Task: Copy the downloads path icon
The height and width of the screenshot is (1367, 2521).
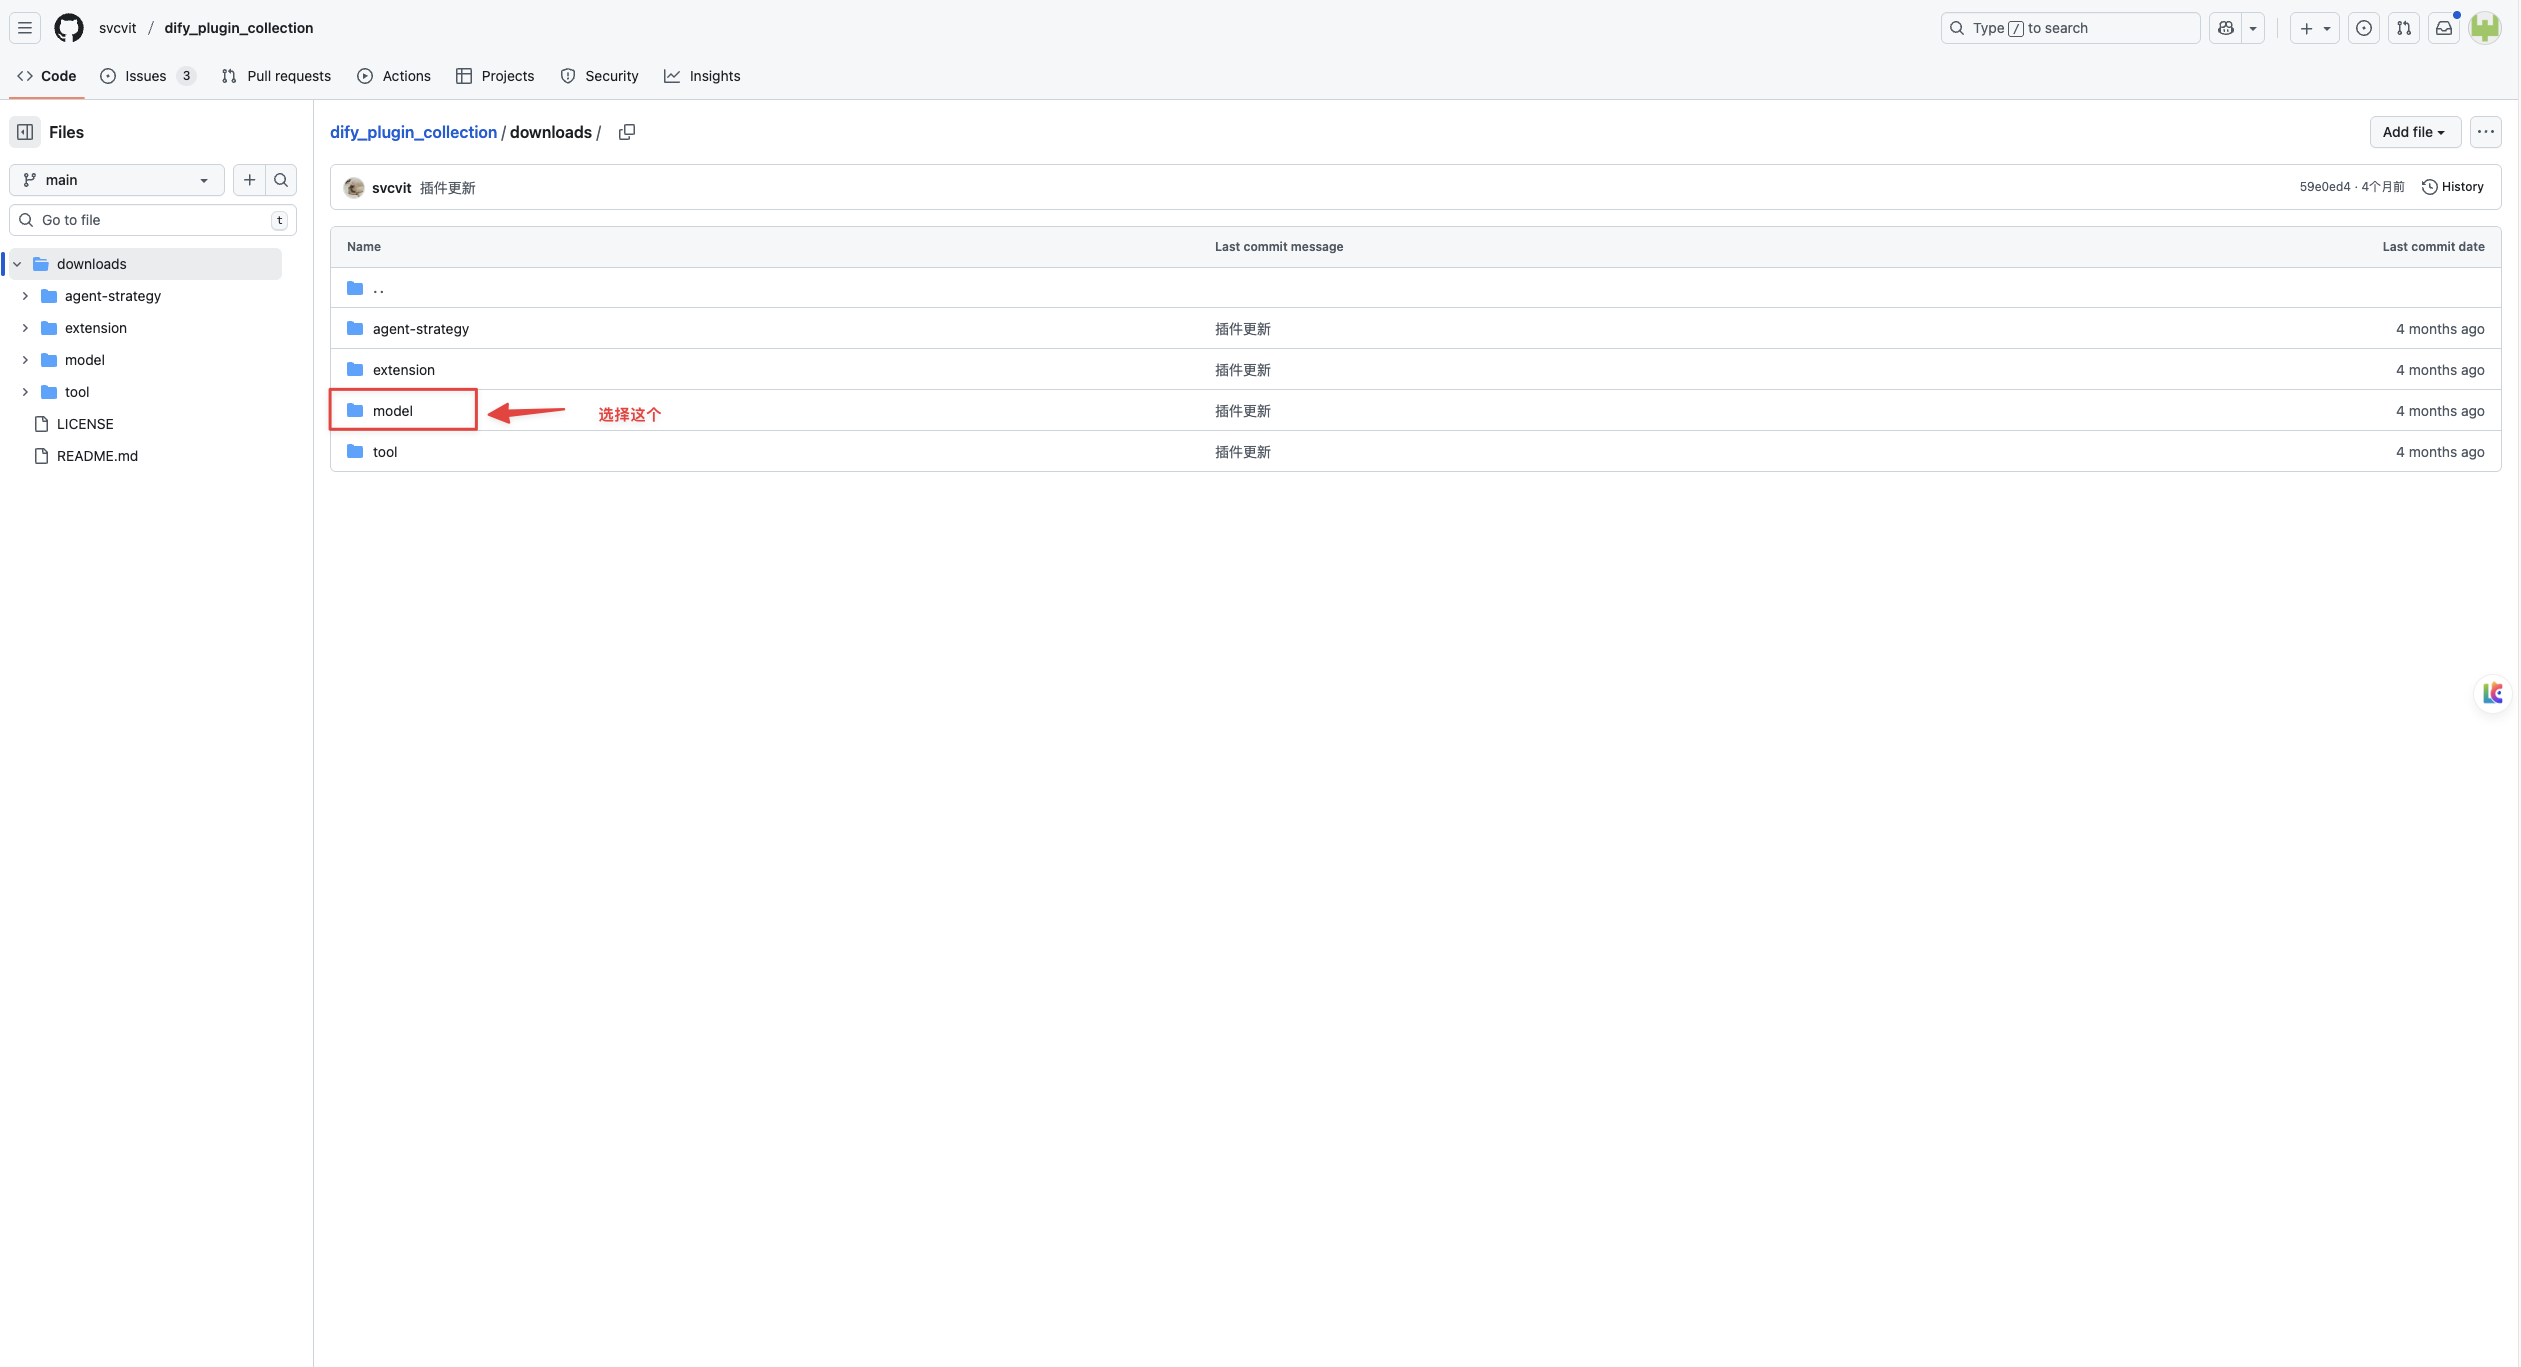Action: [x=627, y=132]
